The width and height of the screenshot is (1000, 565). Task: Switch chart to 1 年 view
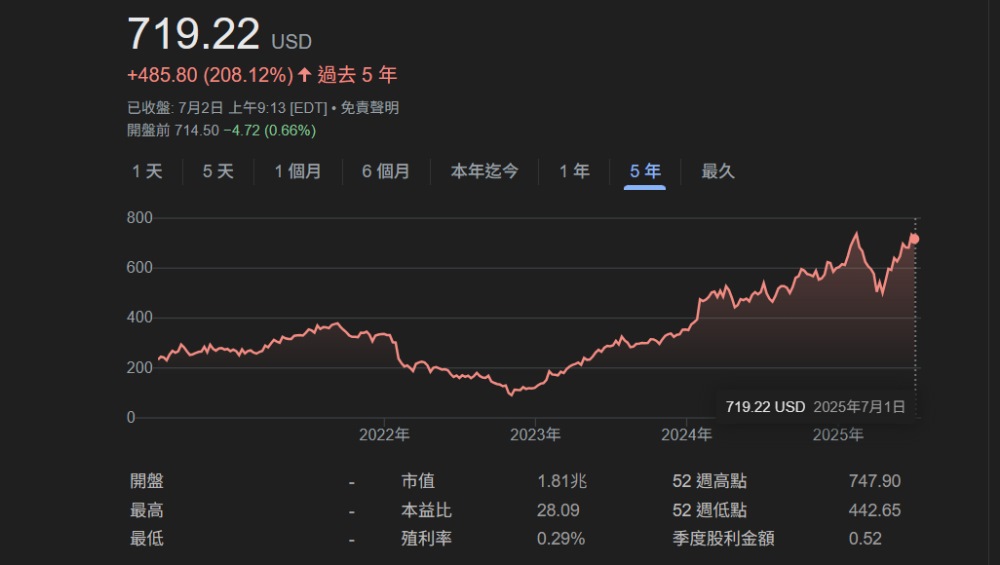click(574, 171)
